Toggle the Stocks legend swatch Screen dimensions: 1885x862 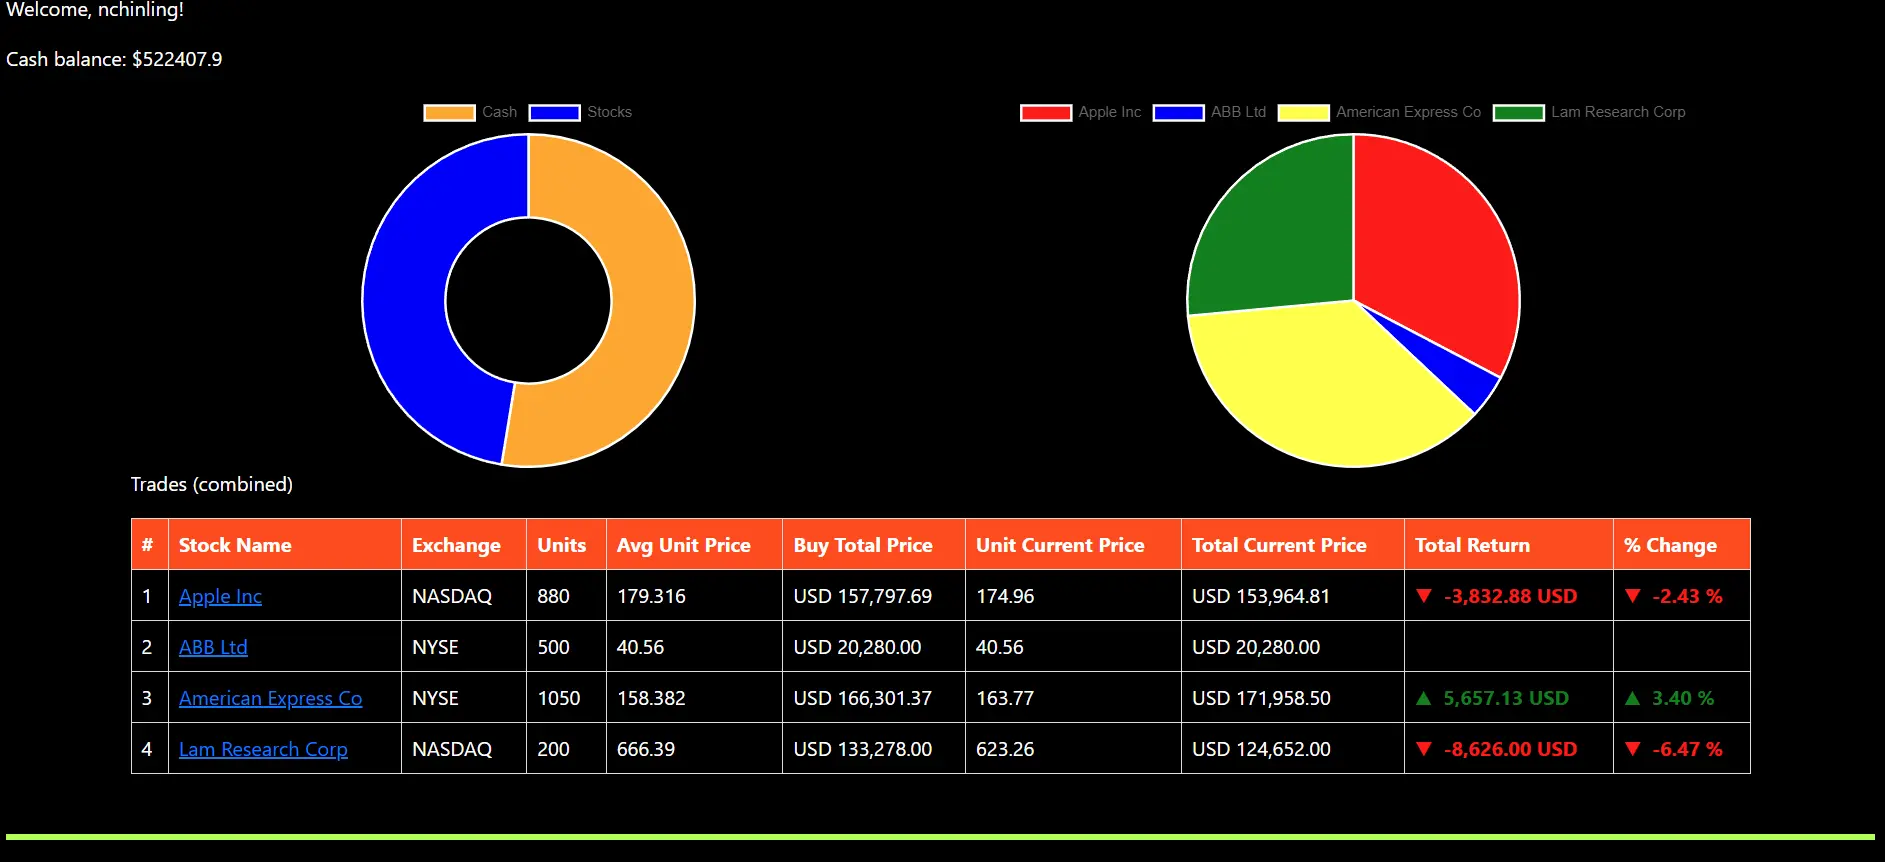pyautogui.click(x=554, y=112)
